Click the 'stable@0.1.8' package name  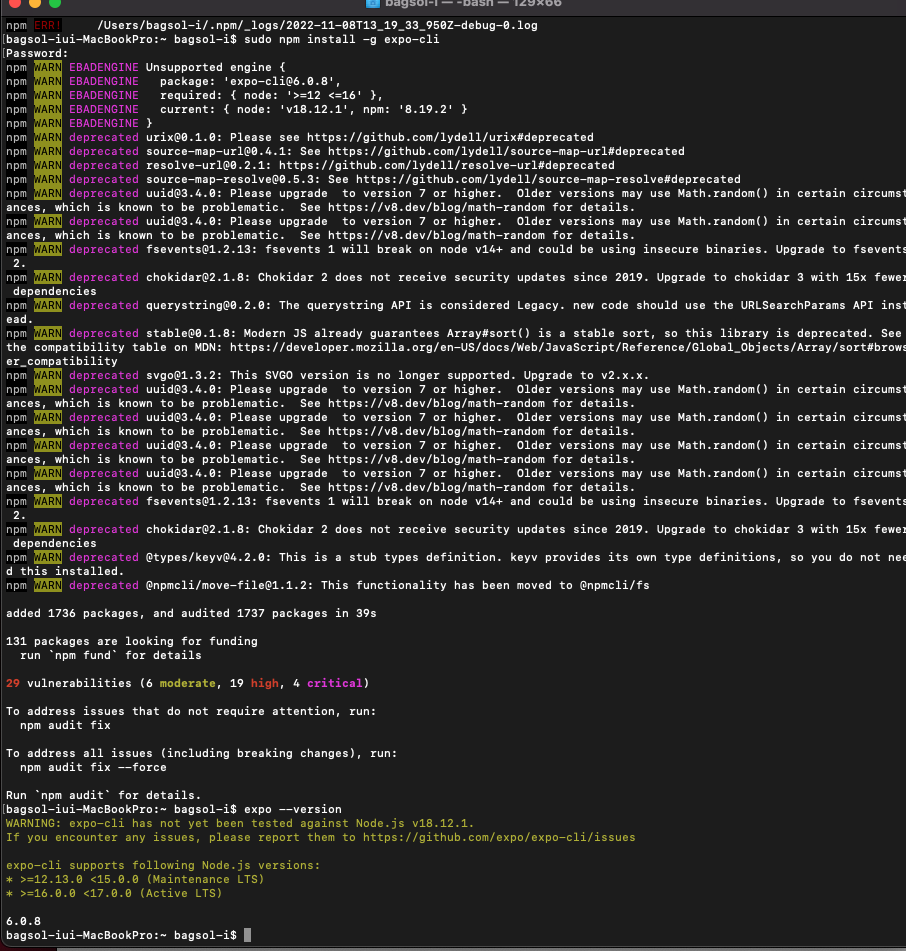pos(191,333)
